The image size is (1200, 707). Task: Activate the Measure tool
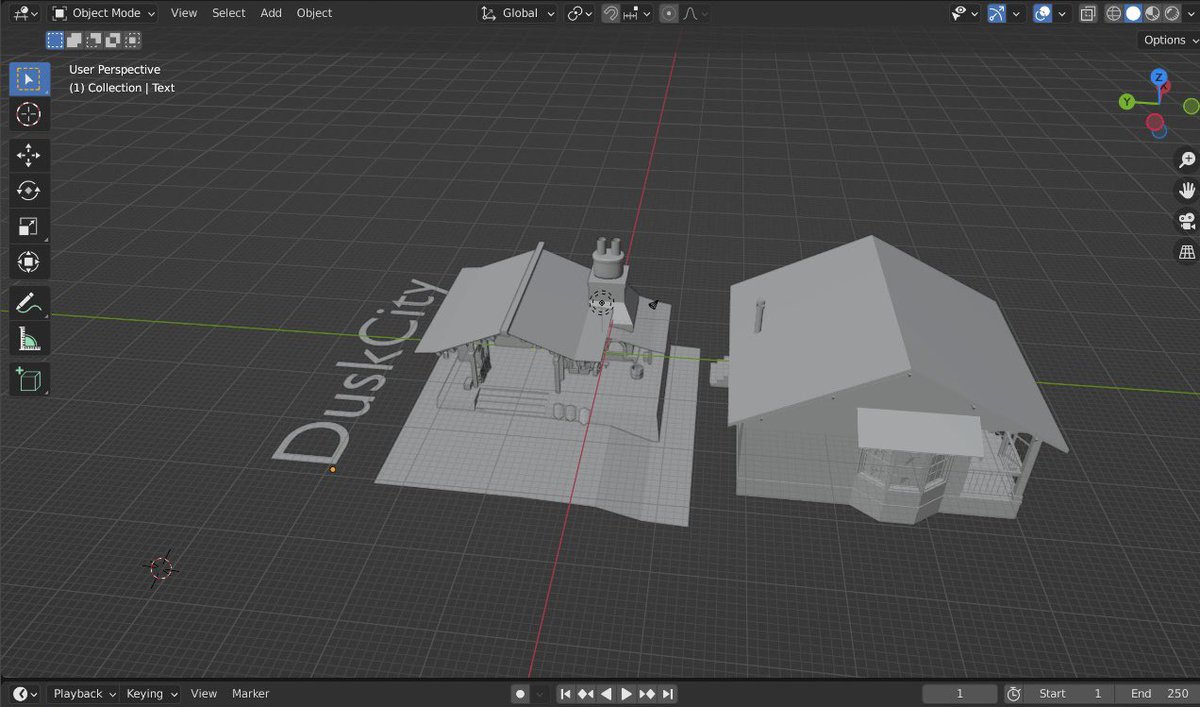tap(29, 338)
